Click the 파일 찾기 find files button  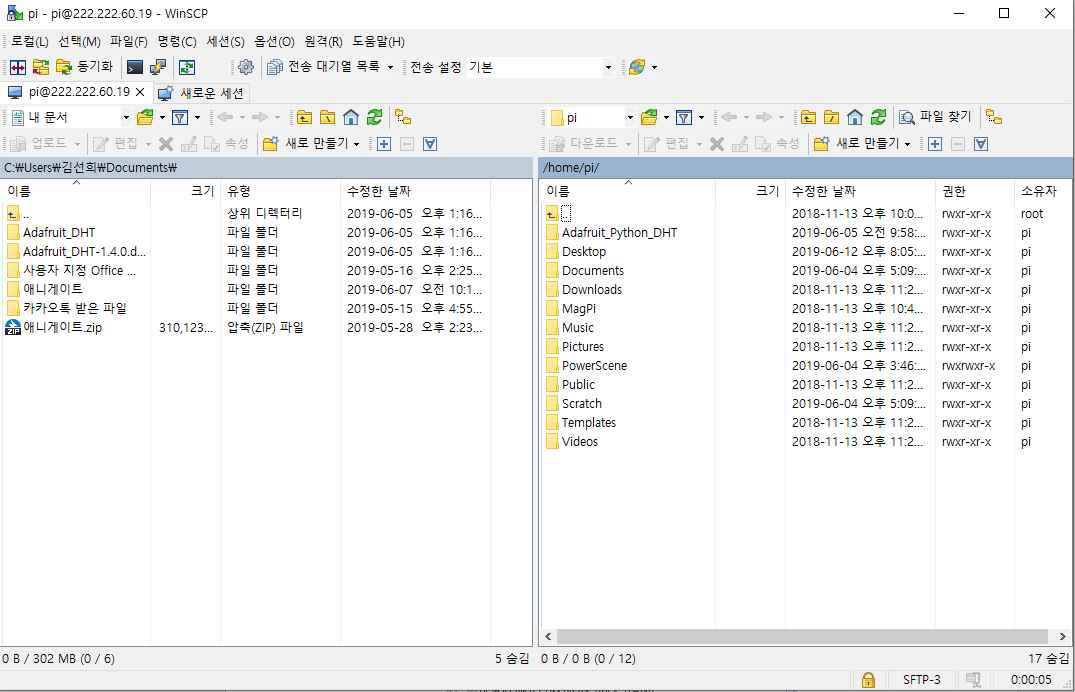pos(935,117)
